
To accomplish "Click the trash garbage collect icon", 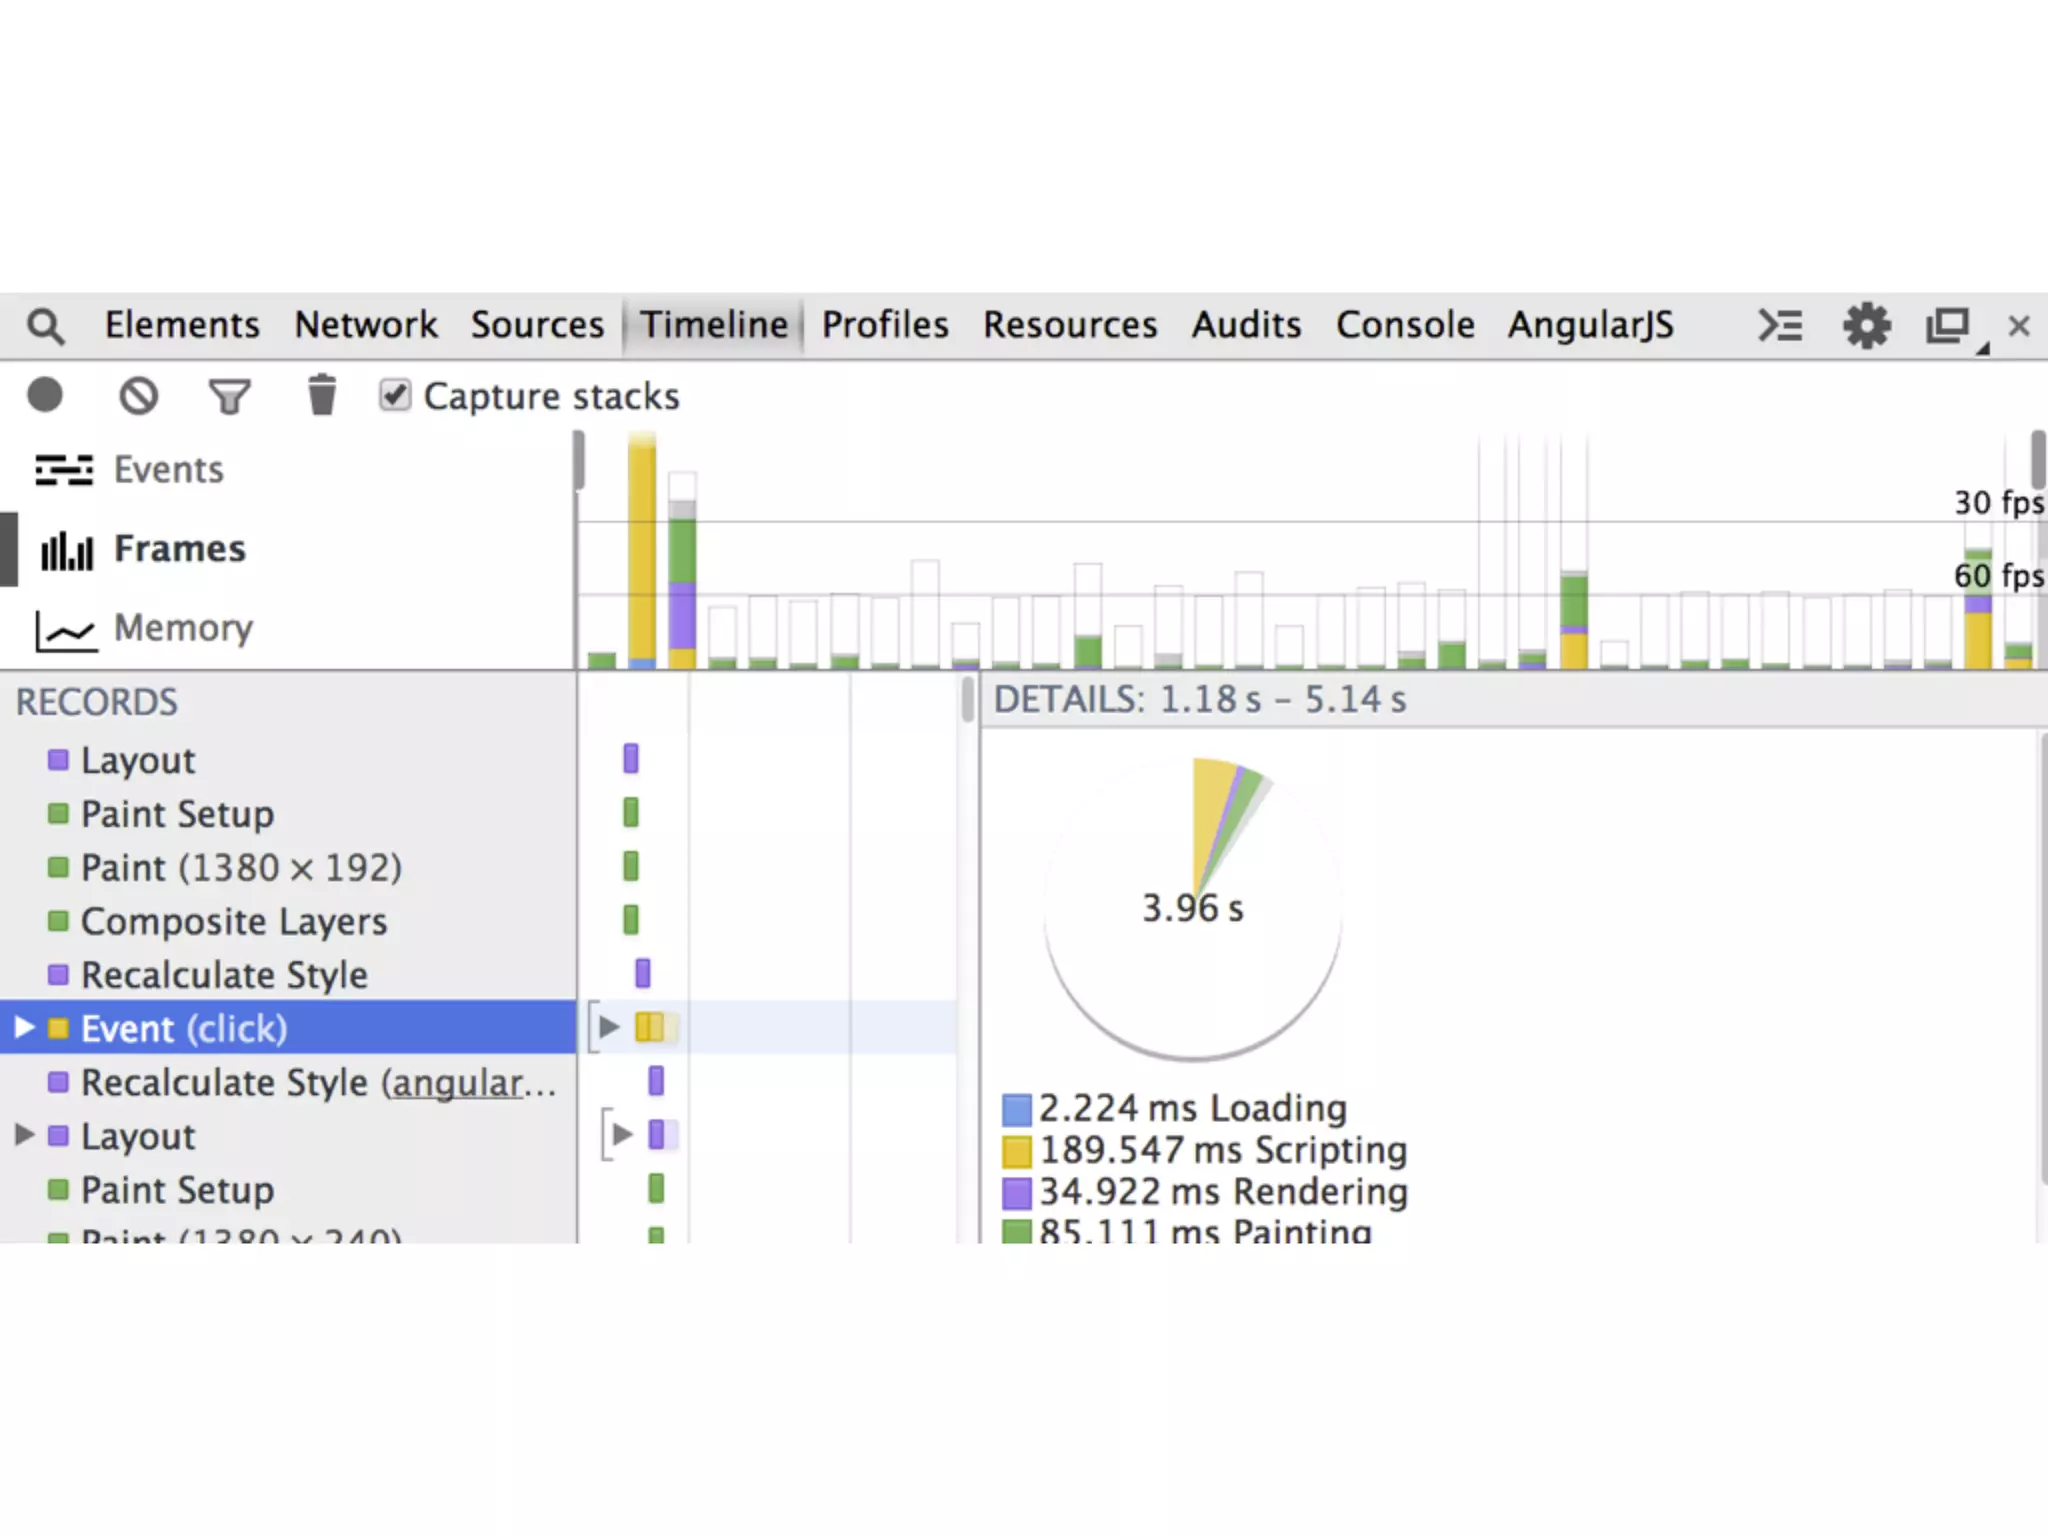I will click(321, 396).
